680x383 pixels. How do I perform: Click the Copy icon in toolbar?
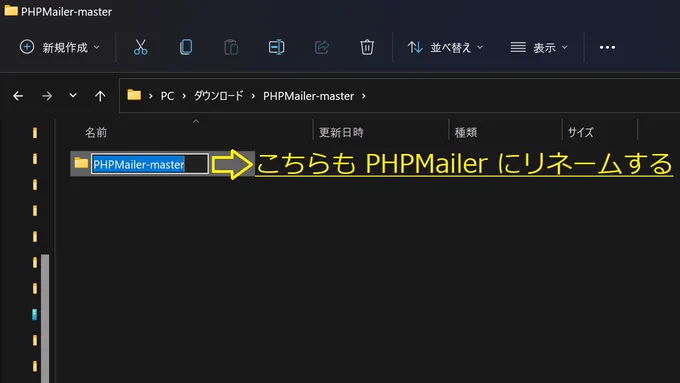pyautogui.click(x=186, y=47)
